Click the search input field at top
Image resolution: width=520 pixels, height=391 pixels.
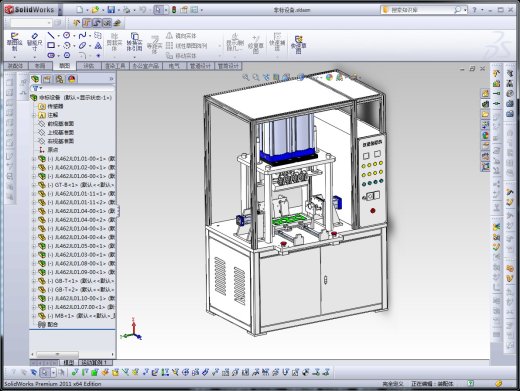(x=422, y=10)
